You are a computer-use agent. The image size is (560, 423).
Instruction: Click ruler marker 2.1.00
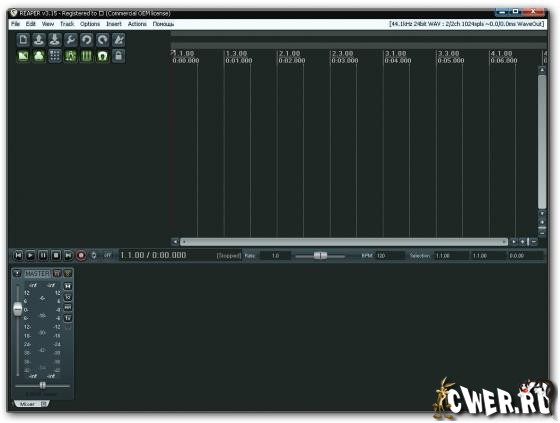(290, 54)
